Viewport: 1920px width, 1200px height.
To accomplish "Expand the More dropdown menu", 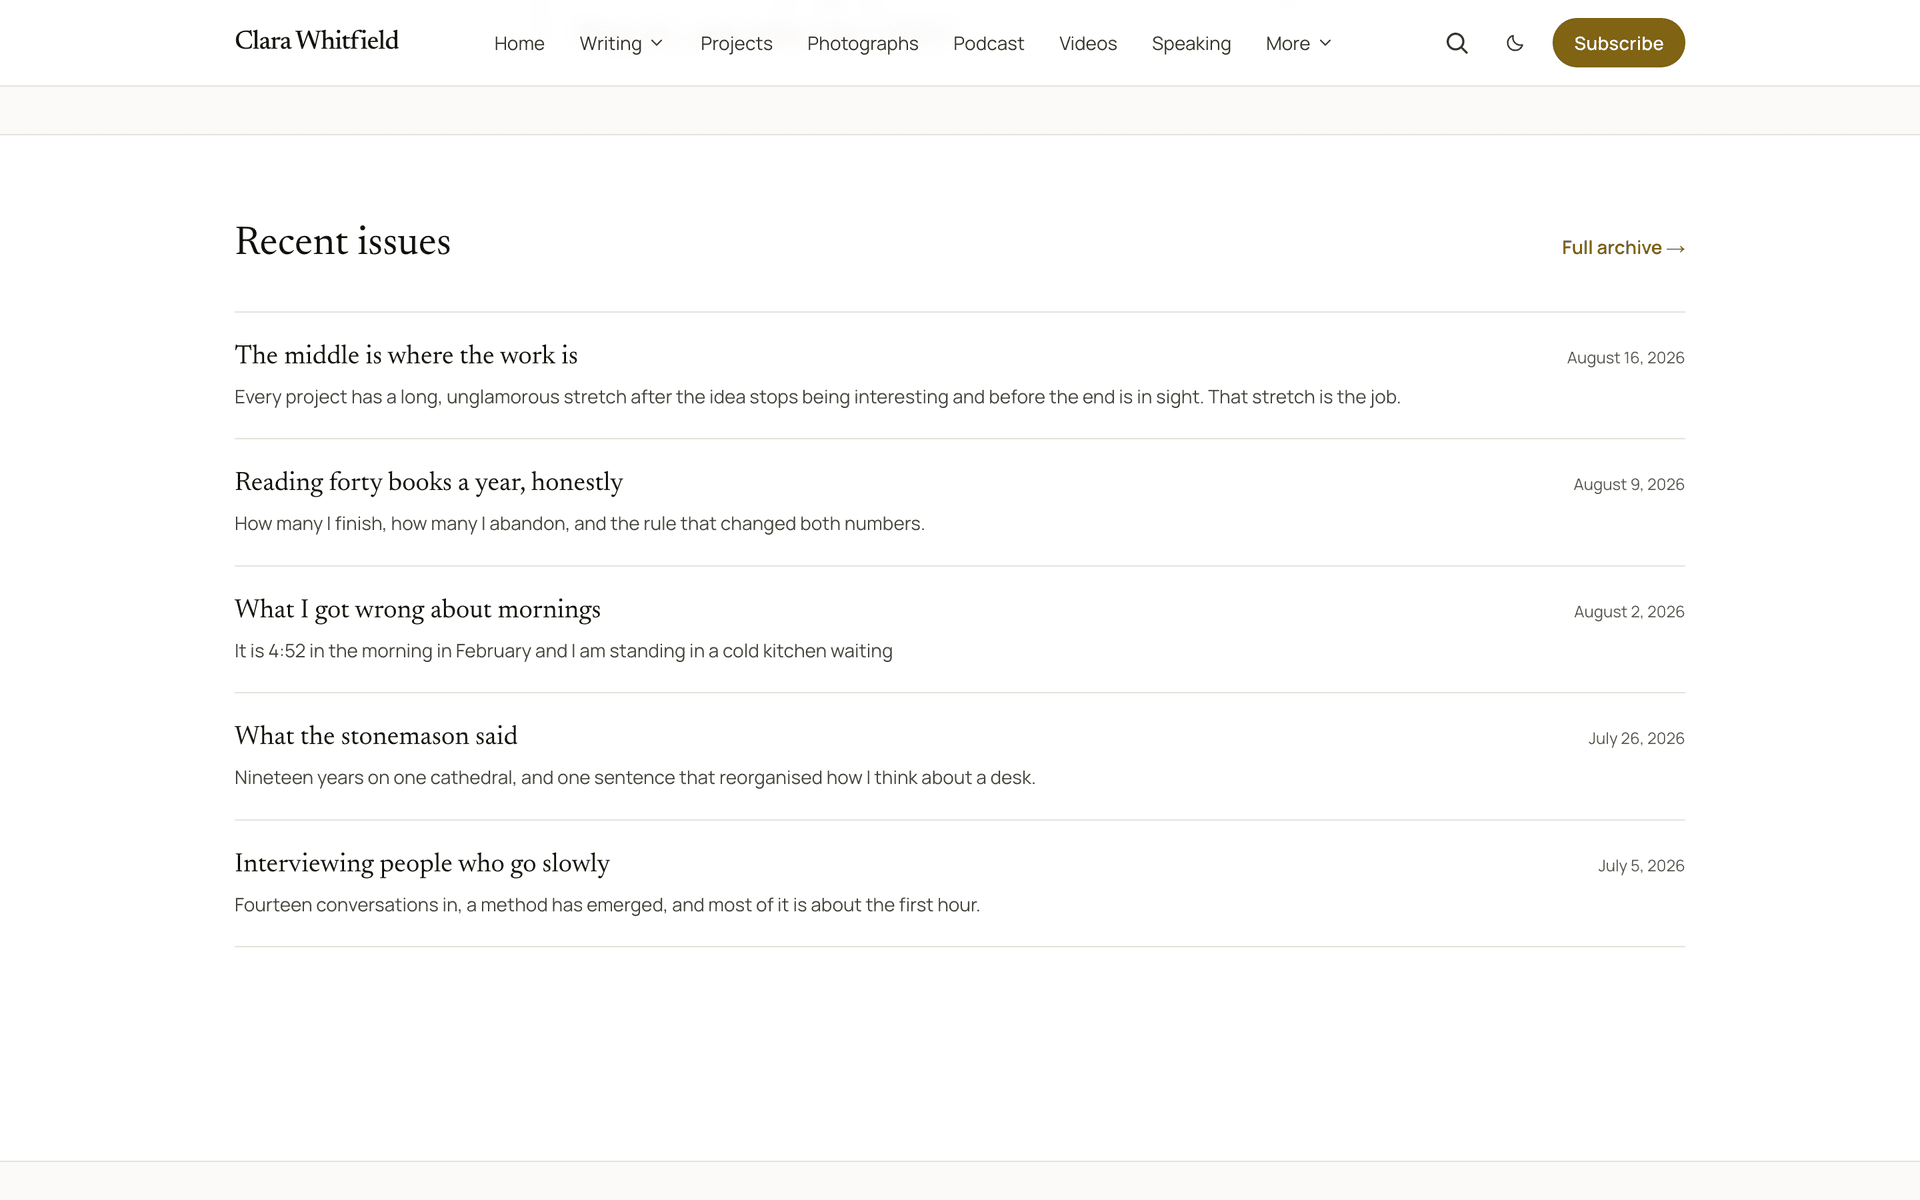I will click(1298, 43).
